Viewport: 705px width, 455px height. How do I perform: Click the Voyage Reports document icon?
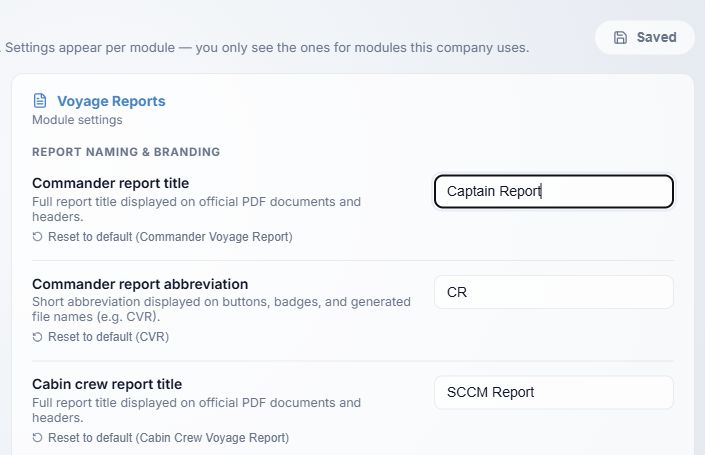pyautogui.click(x=40, y=101)
